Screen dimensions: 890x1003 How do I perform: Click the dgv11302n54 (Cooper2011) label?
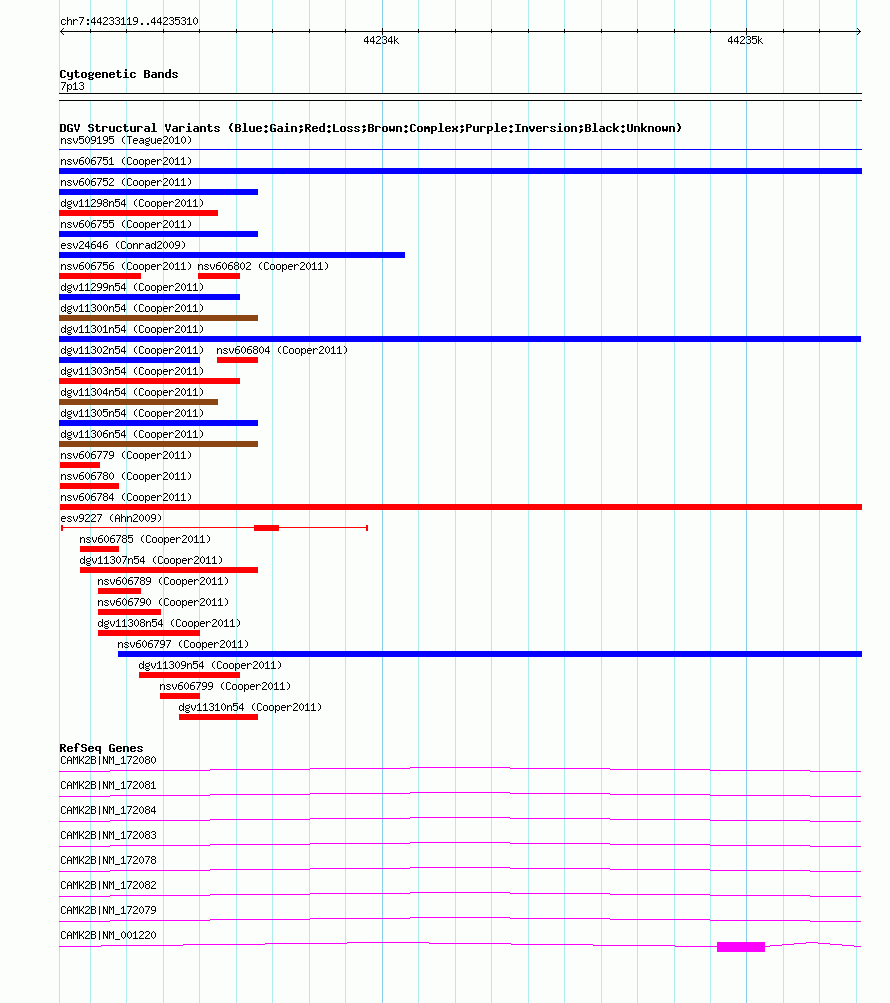pos(132,351)
